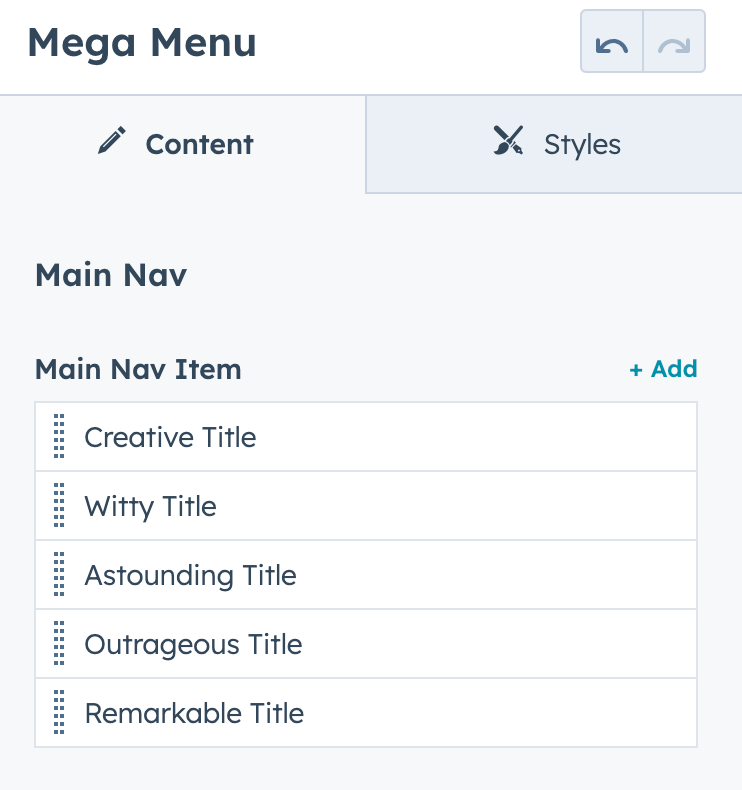The height and width of the screenshot is (790, 742).
Task: Select the Witty Title nav item
Action: pyautogui.click(x=150, y=506)
